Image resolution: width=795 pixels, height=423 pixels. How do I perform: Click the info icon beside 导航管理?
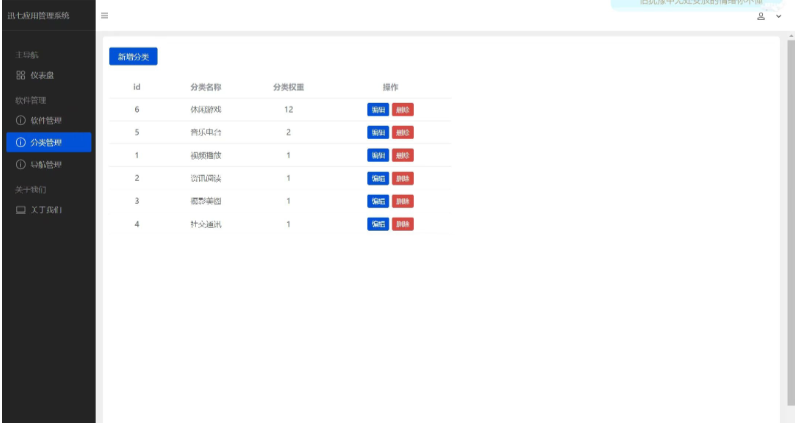pos(21,164)
